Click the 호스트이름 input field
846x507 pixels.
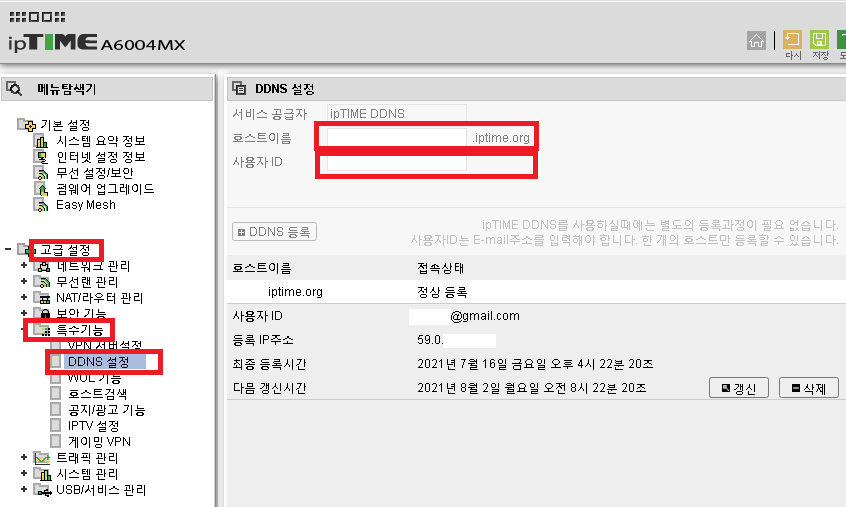tap(397, 138)
